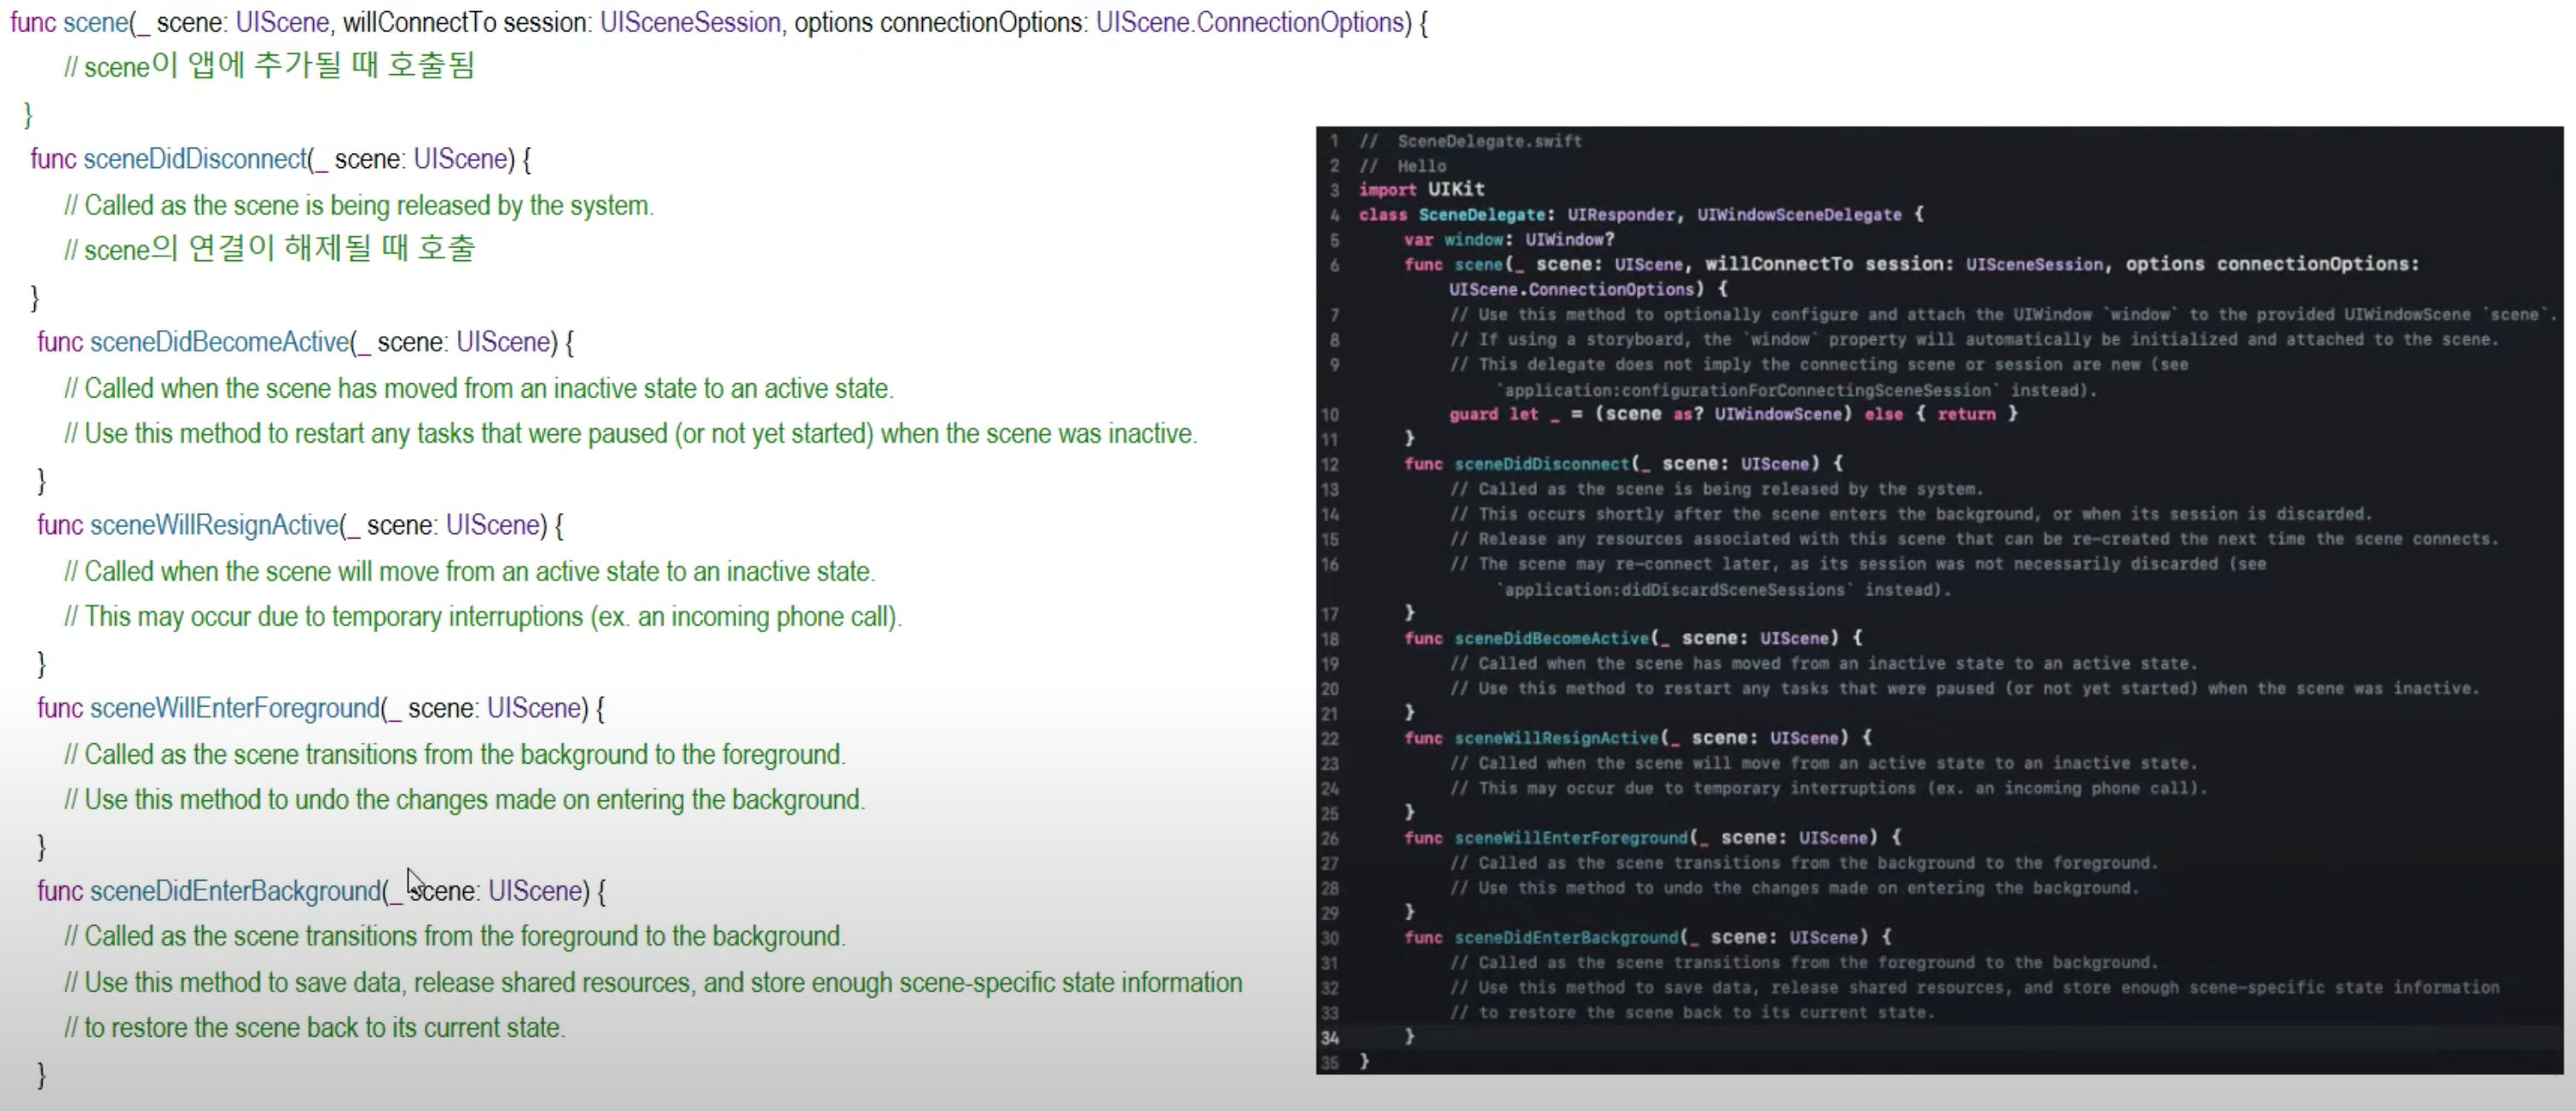Click 'import UIKit' in the dark code editor
2576x1111 pixels.
click(x=1421, y=189)
